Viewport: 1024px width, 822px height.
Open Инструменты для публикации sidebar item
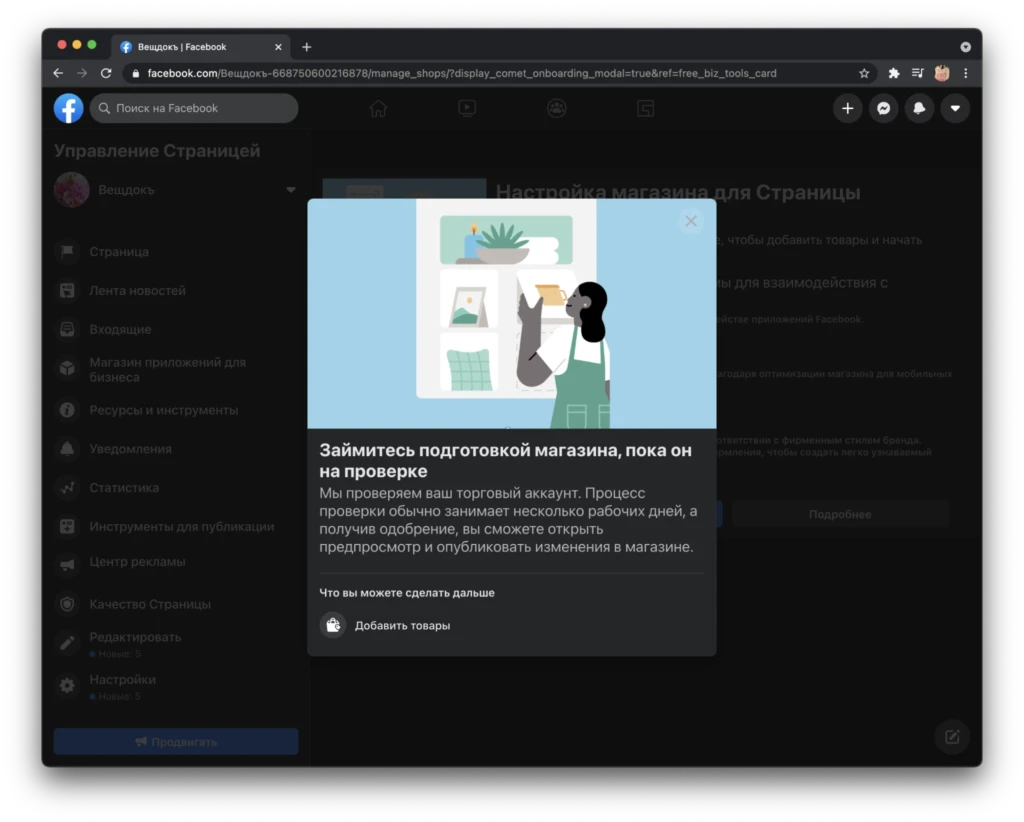(175, 526)
